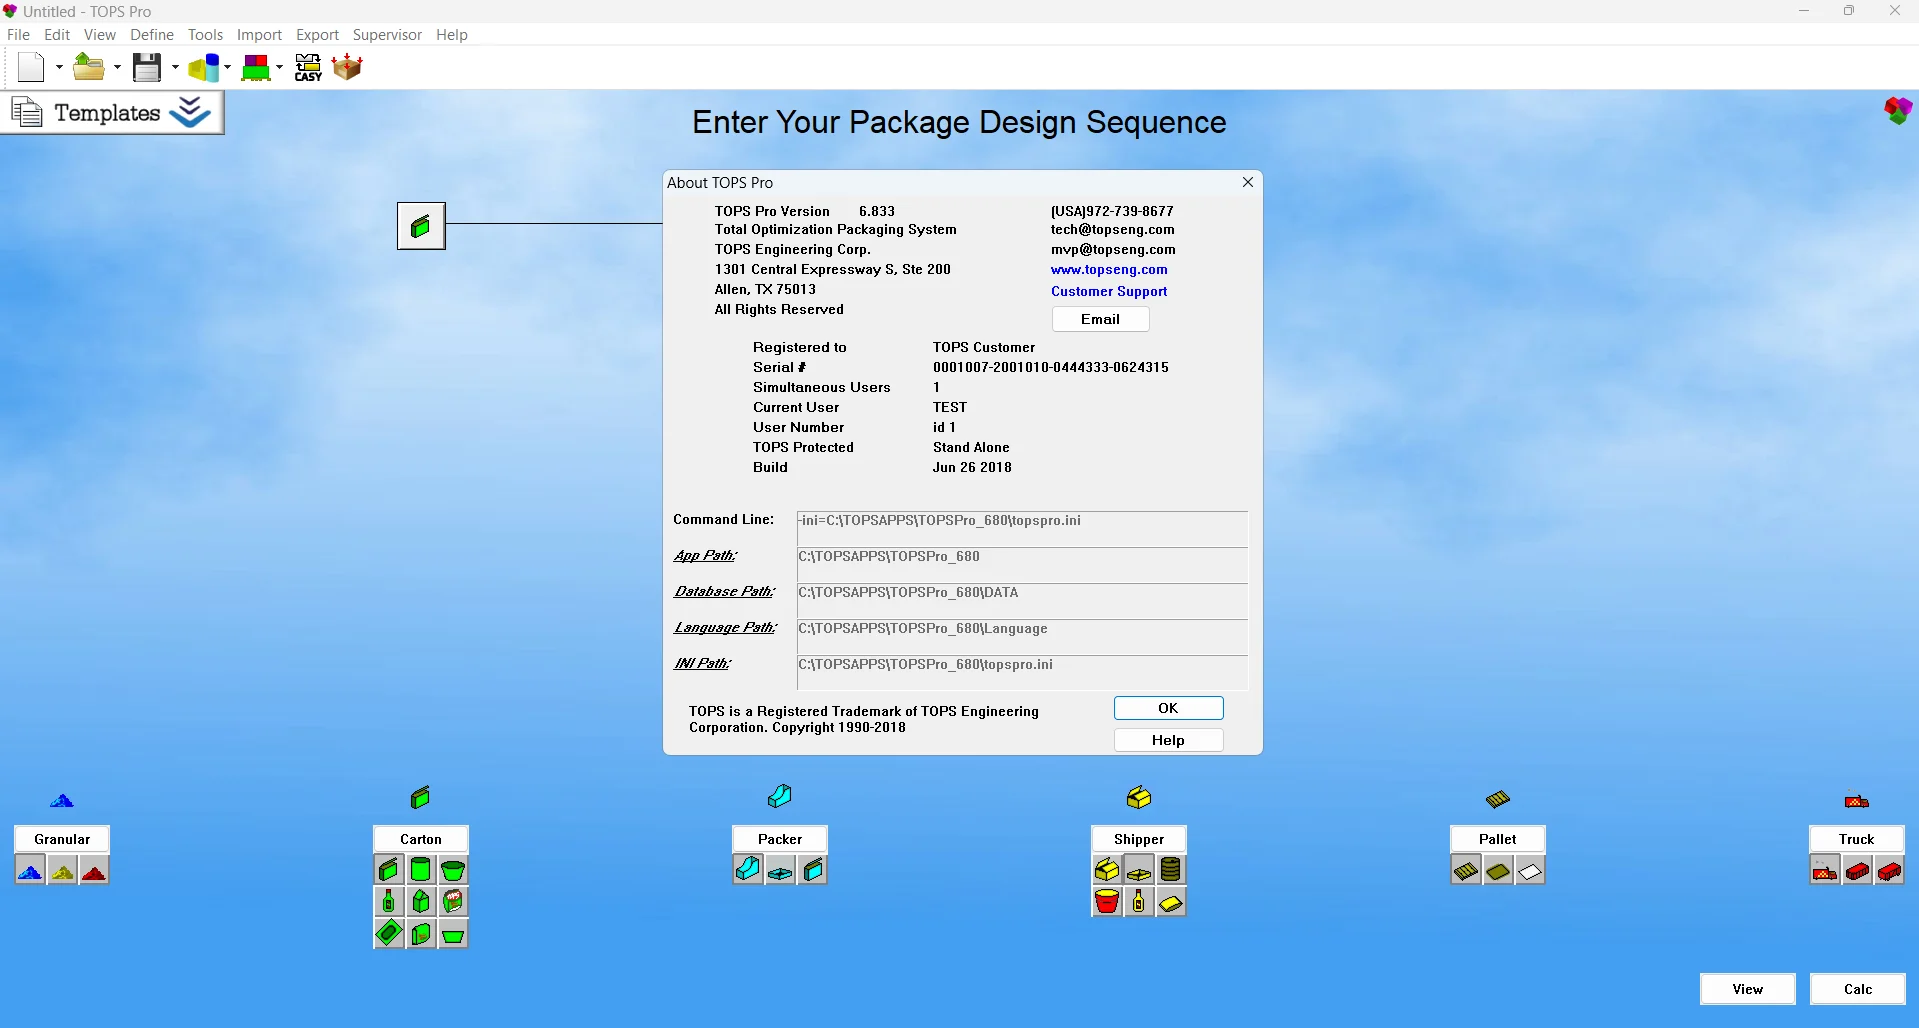
Task: Click the INI Path link label
Action: pyautogui.click(x=702, y=663)
